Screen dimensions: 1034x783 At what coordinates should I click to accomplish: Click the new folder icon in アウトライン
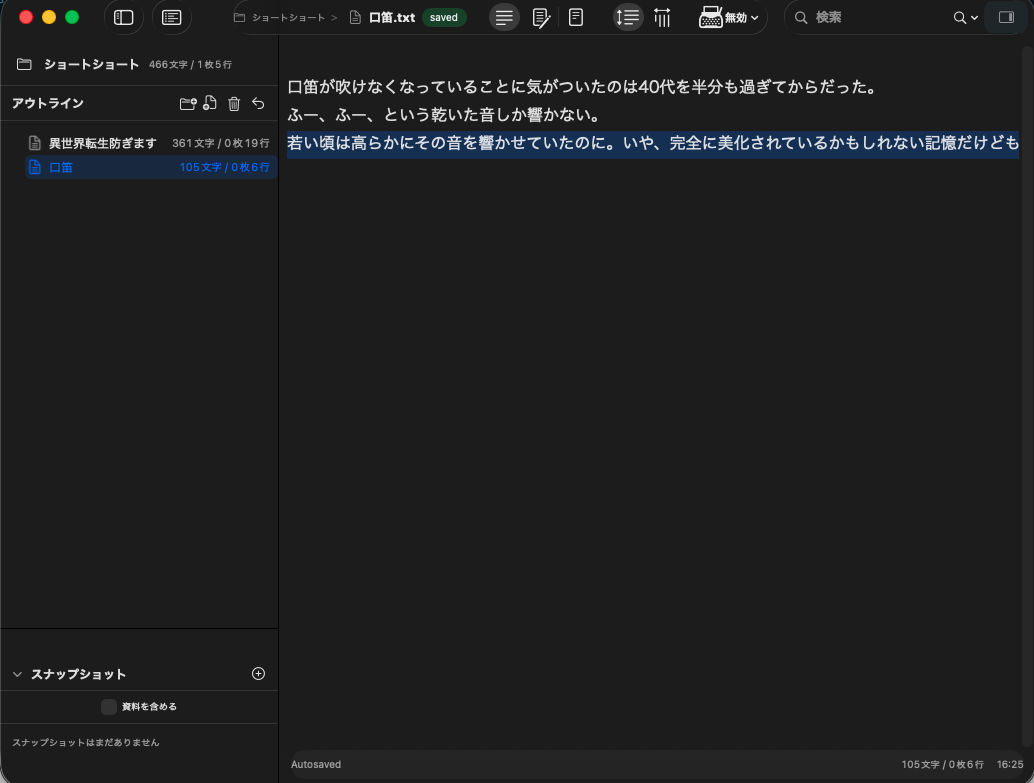188,104
